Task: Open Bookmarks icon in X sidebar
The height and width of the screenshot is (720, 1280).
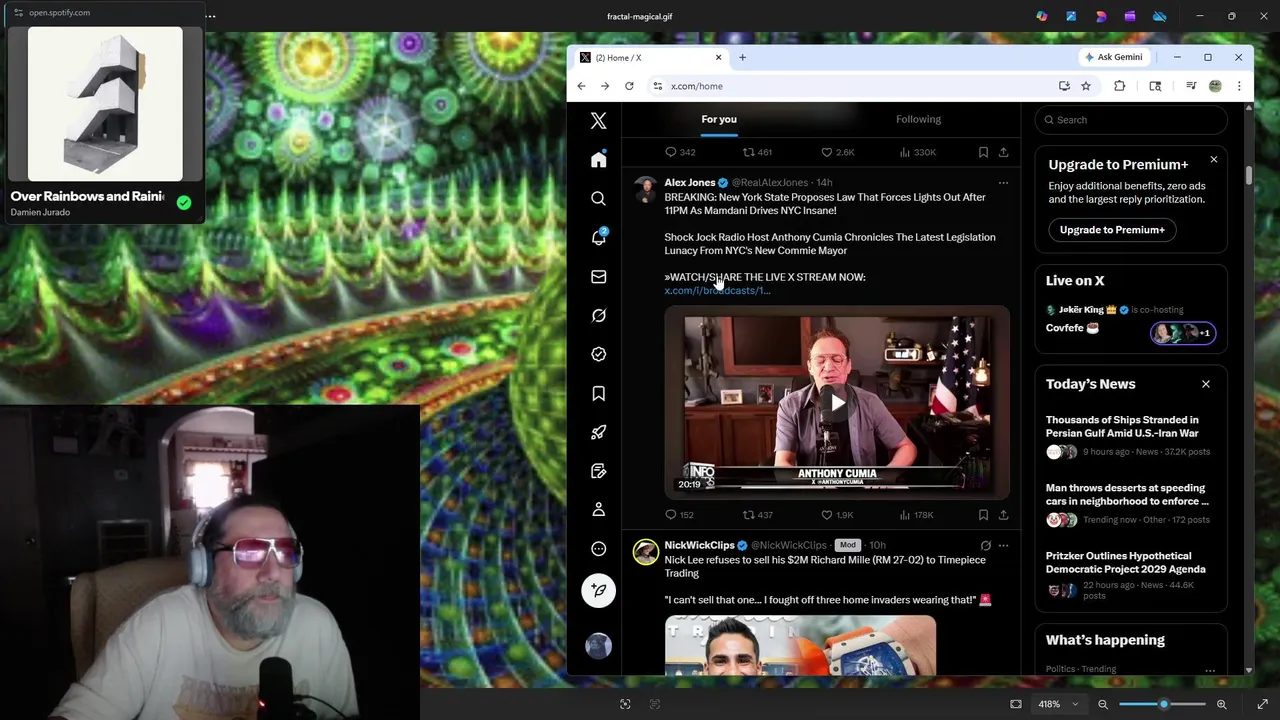Action: pyautogui.click(x=598, y=393)
